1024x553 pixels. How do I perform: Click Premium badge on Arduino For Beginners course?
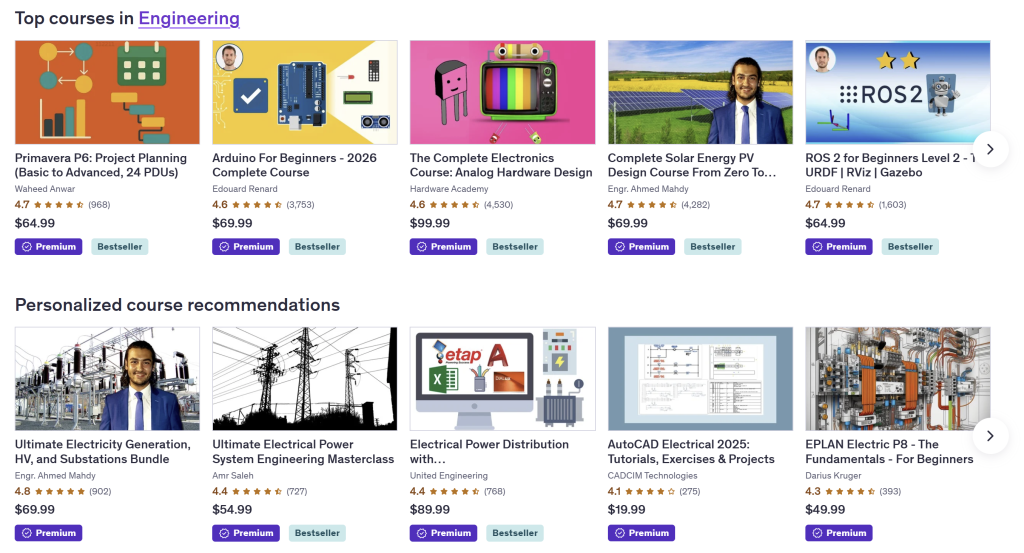(x=246, y=247)
